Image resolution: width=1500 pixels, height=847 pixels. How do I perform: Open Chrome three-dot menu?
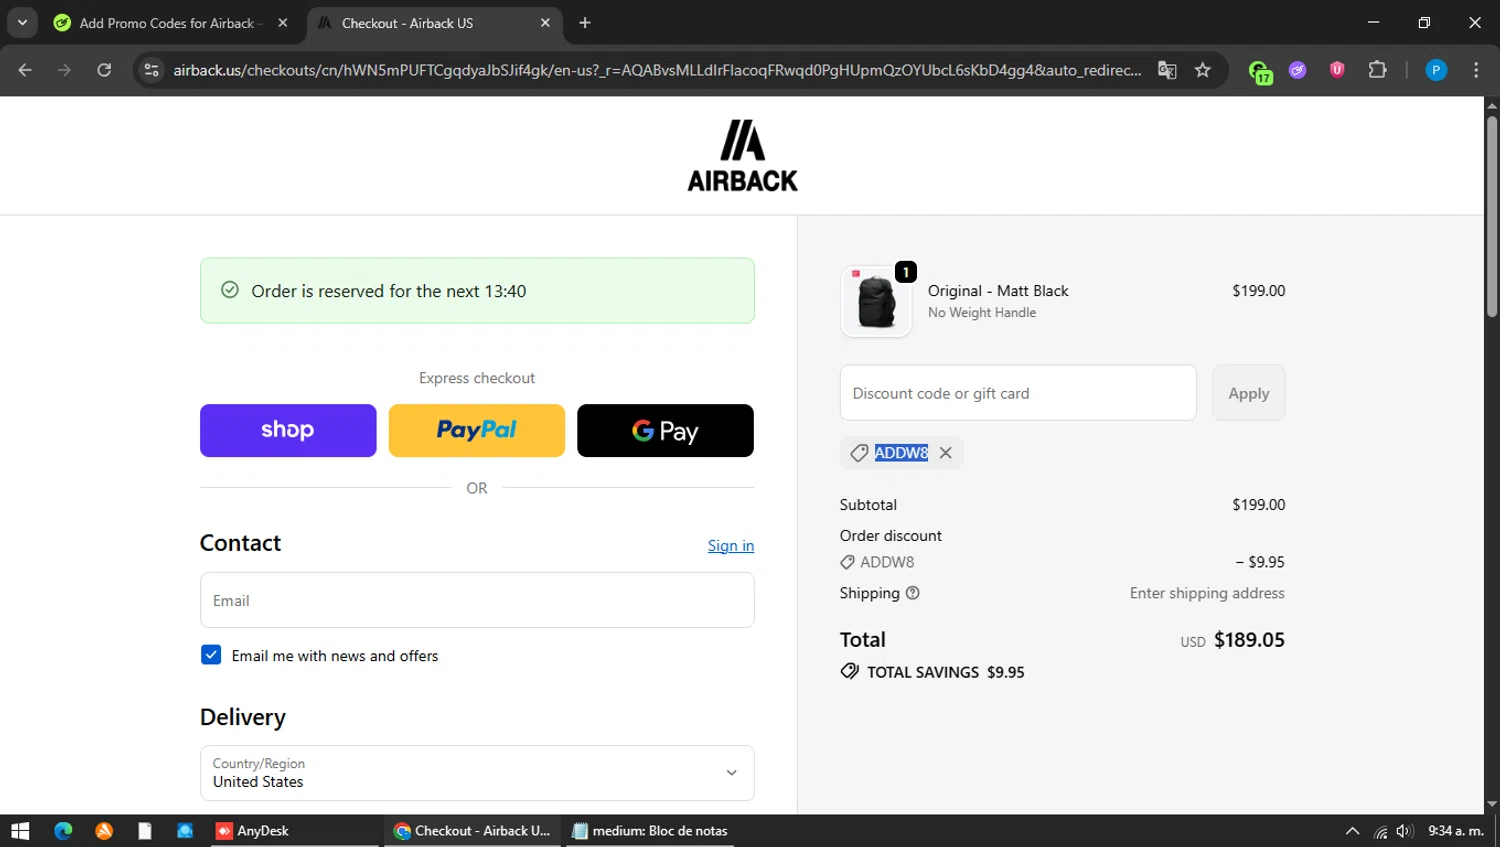tap(1476, 70)
